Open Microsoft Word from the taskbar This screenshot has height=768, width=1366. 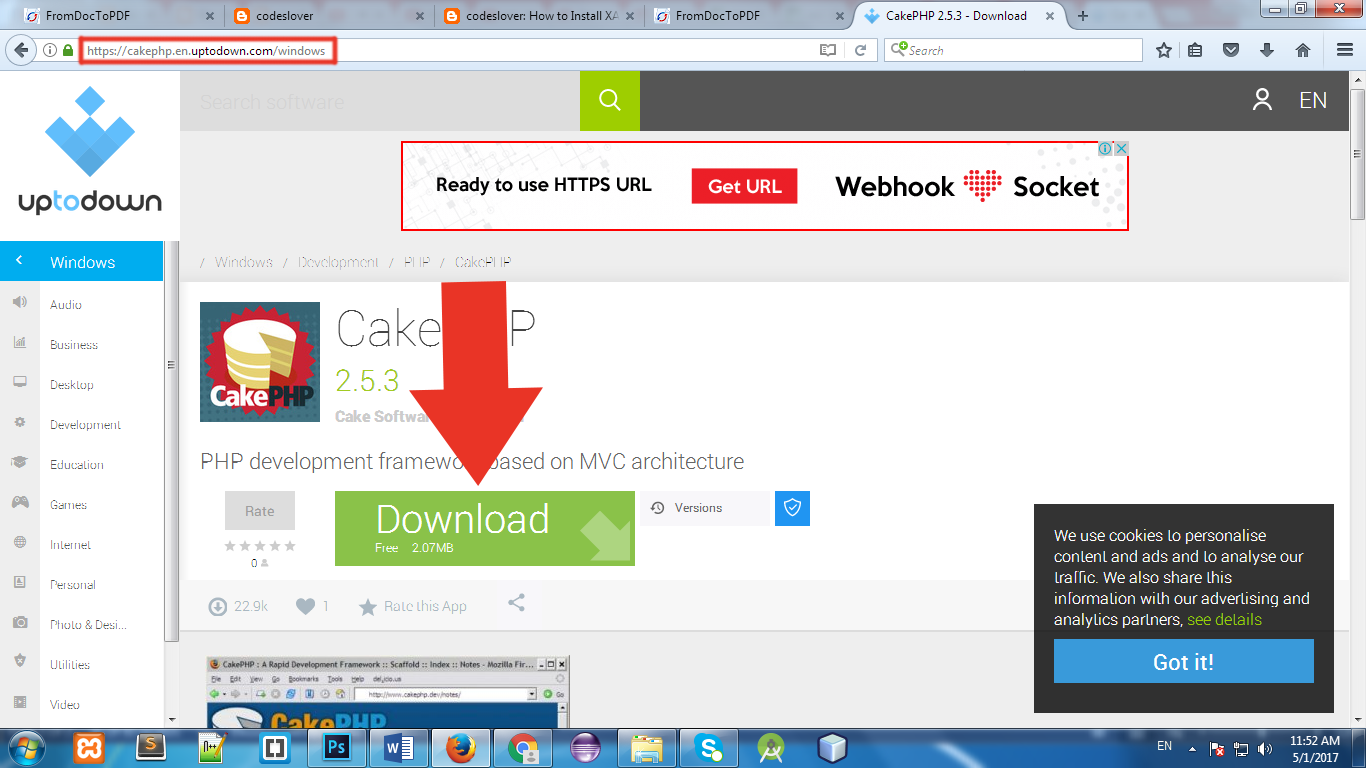point(398,748)
